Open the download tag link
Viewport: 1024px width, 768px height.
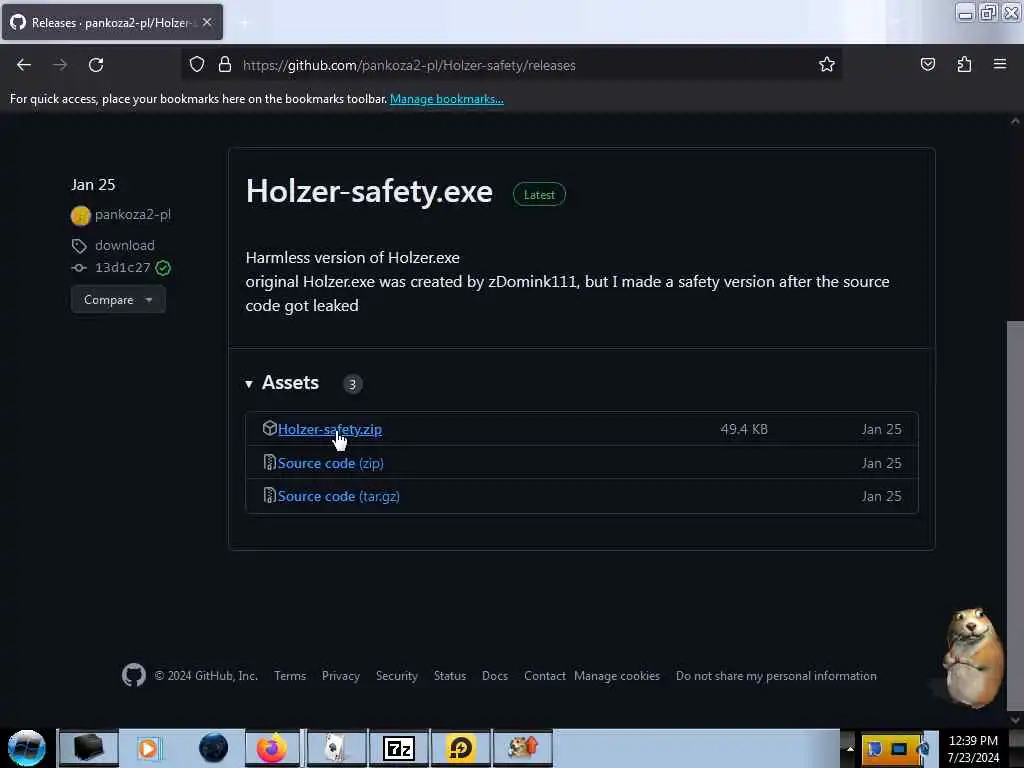click(125, 246)
